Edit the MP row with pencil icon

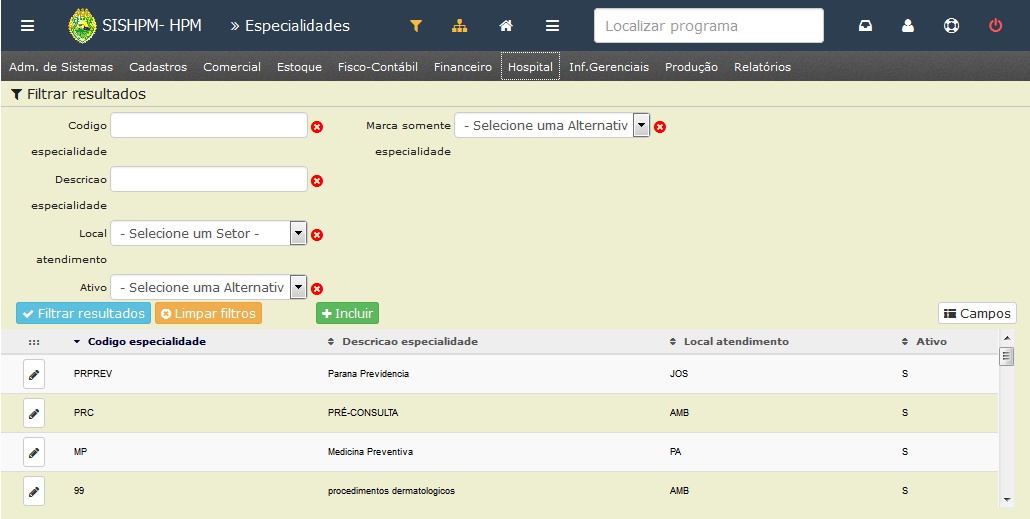[34, 452]
